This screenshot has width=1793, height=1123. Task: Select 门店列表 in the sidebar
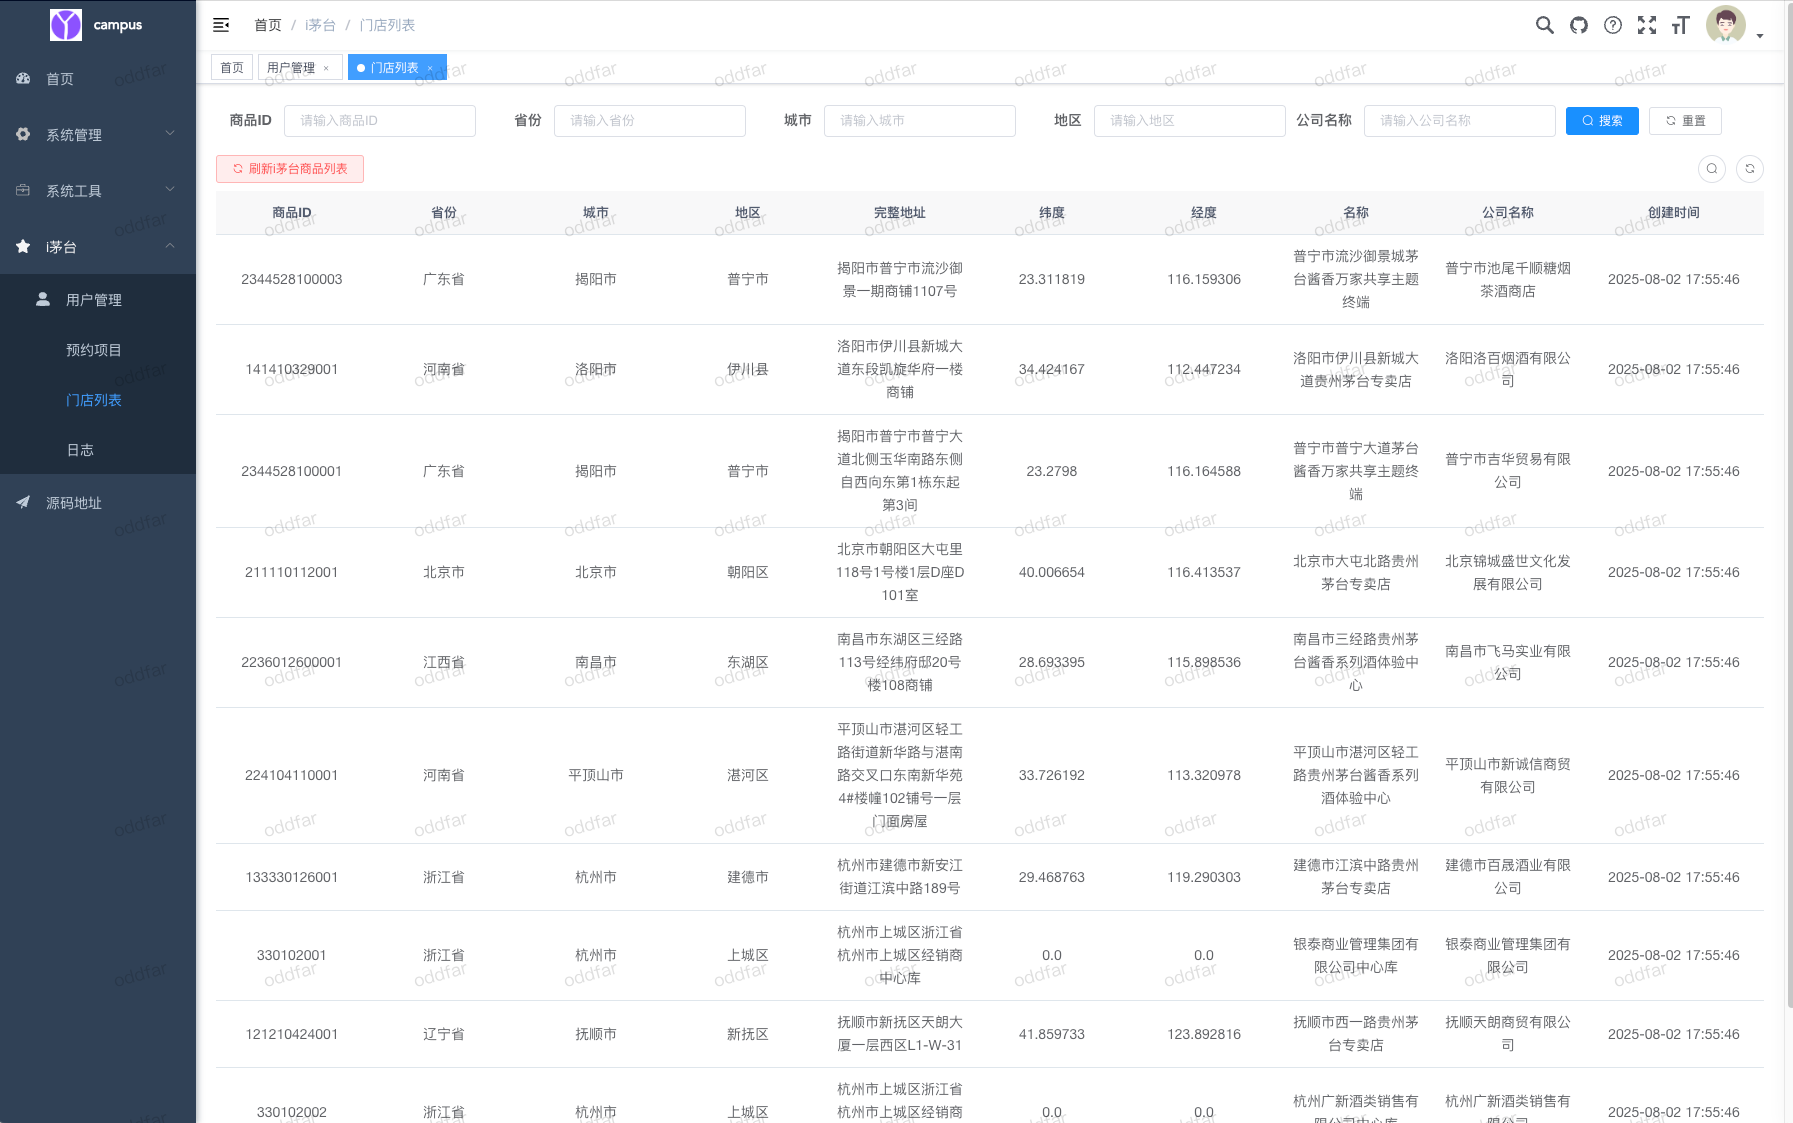(x=98, y=399)
